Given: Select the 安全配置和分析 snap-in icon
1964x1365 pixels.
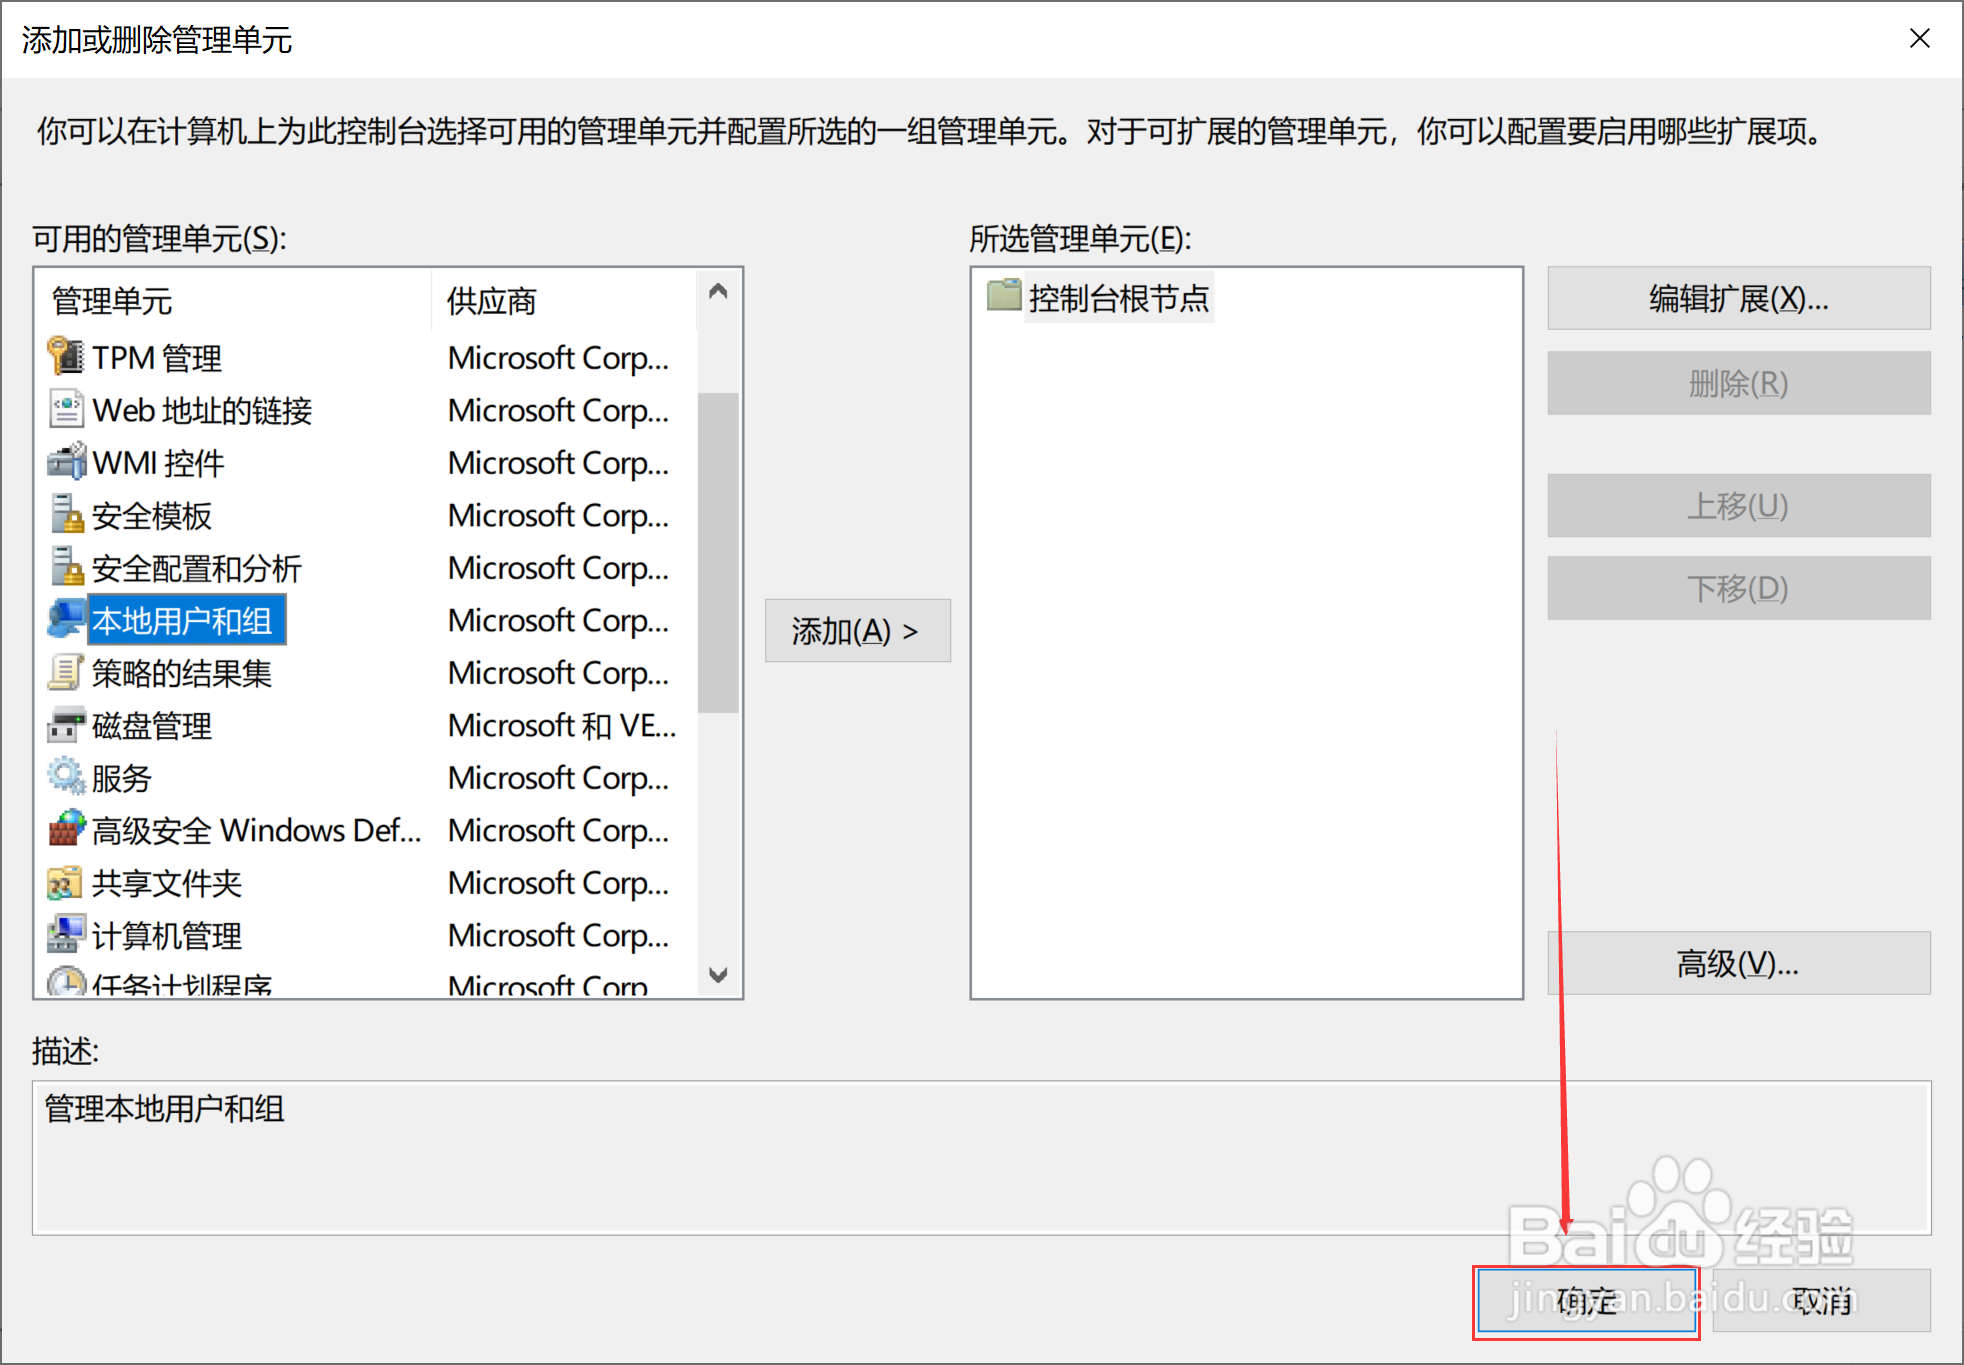Looking at the screenshot, I should tap(65, 567).
